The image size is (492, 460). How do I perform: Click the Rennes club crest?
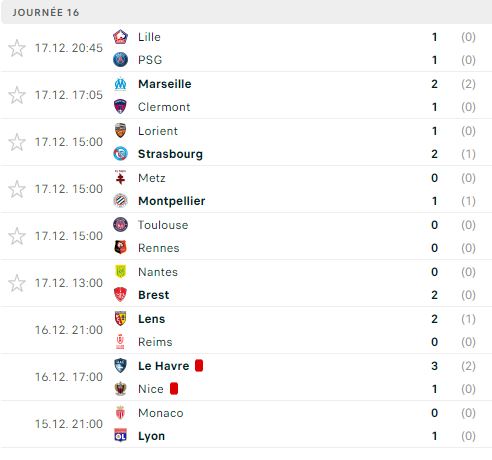[x=120, y=248]
